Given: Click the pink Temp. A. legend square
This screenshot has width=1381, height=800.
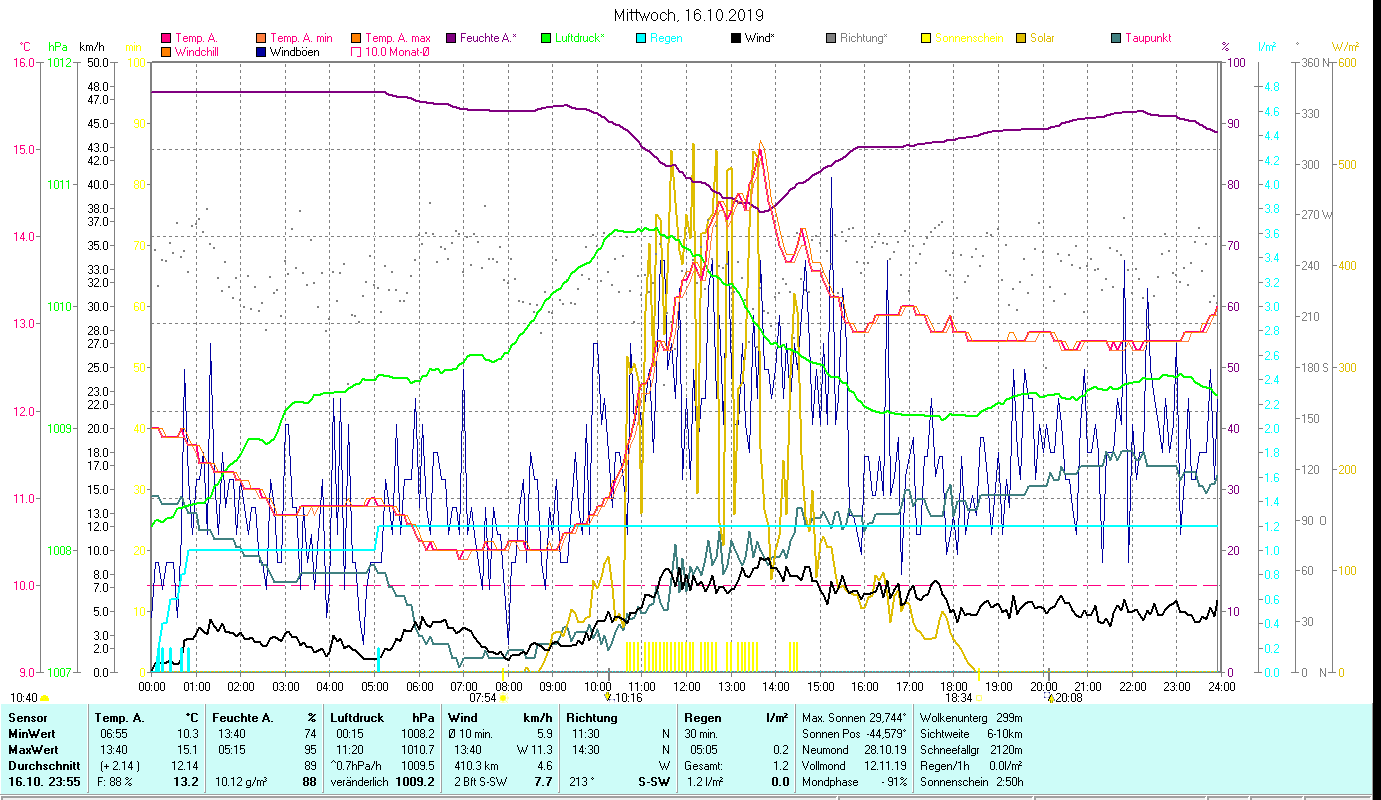Looking at the screenshot, I should [x=166, y=38].
